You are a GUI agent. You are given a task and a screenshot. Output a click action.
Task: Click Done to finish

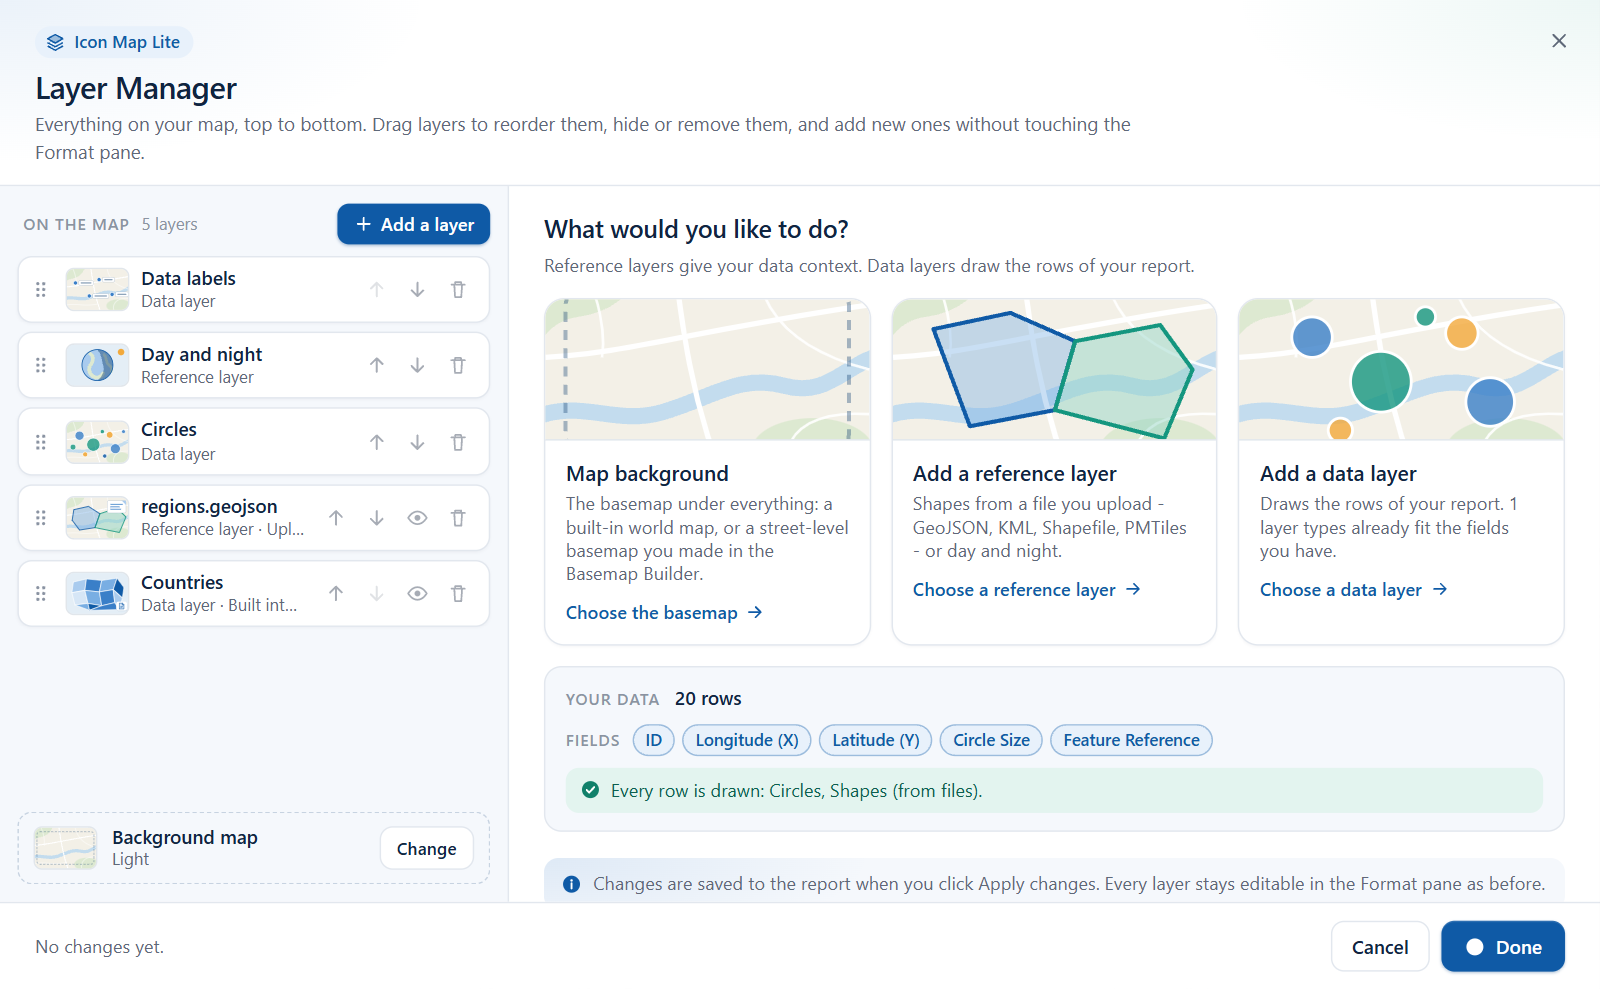[1503, 947]
